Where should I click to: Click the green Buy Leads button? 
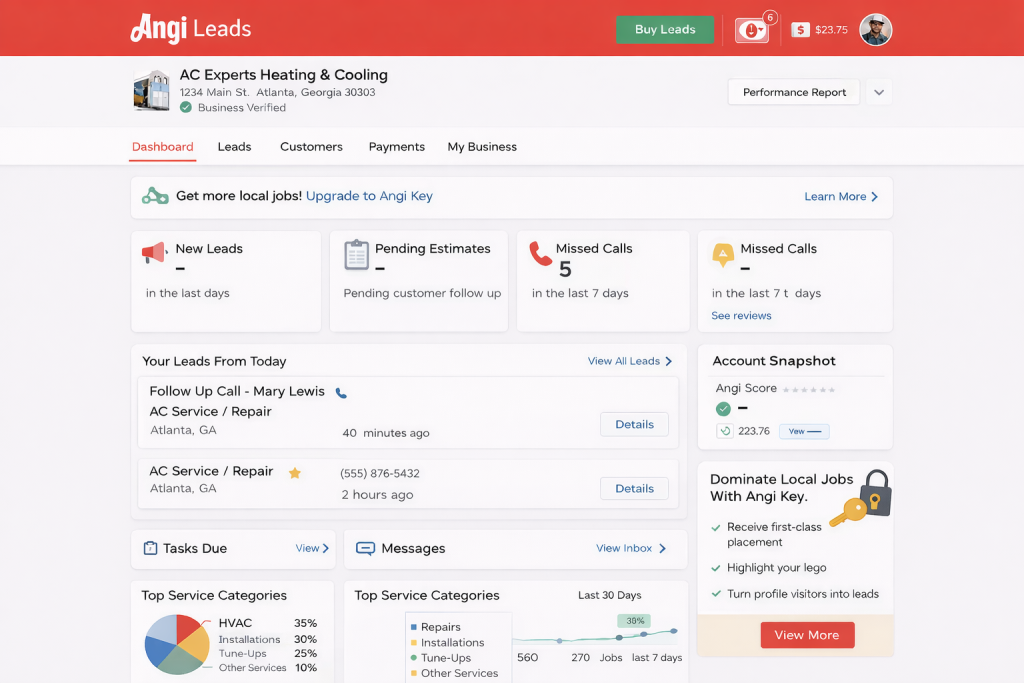coord(665,29)
